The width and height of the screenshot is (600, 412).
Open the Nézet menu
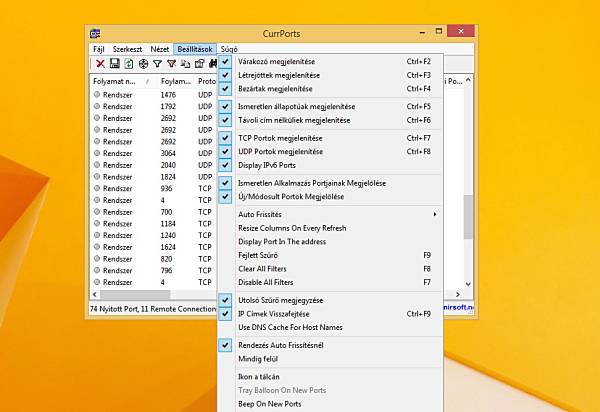[x=160, y=49]
